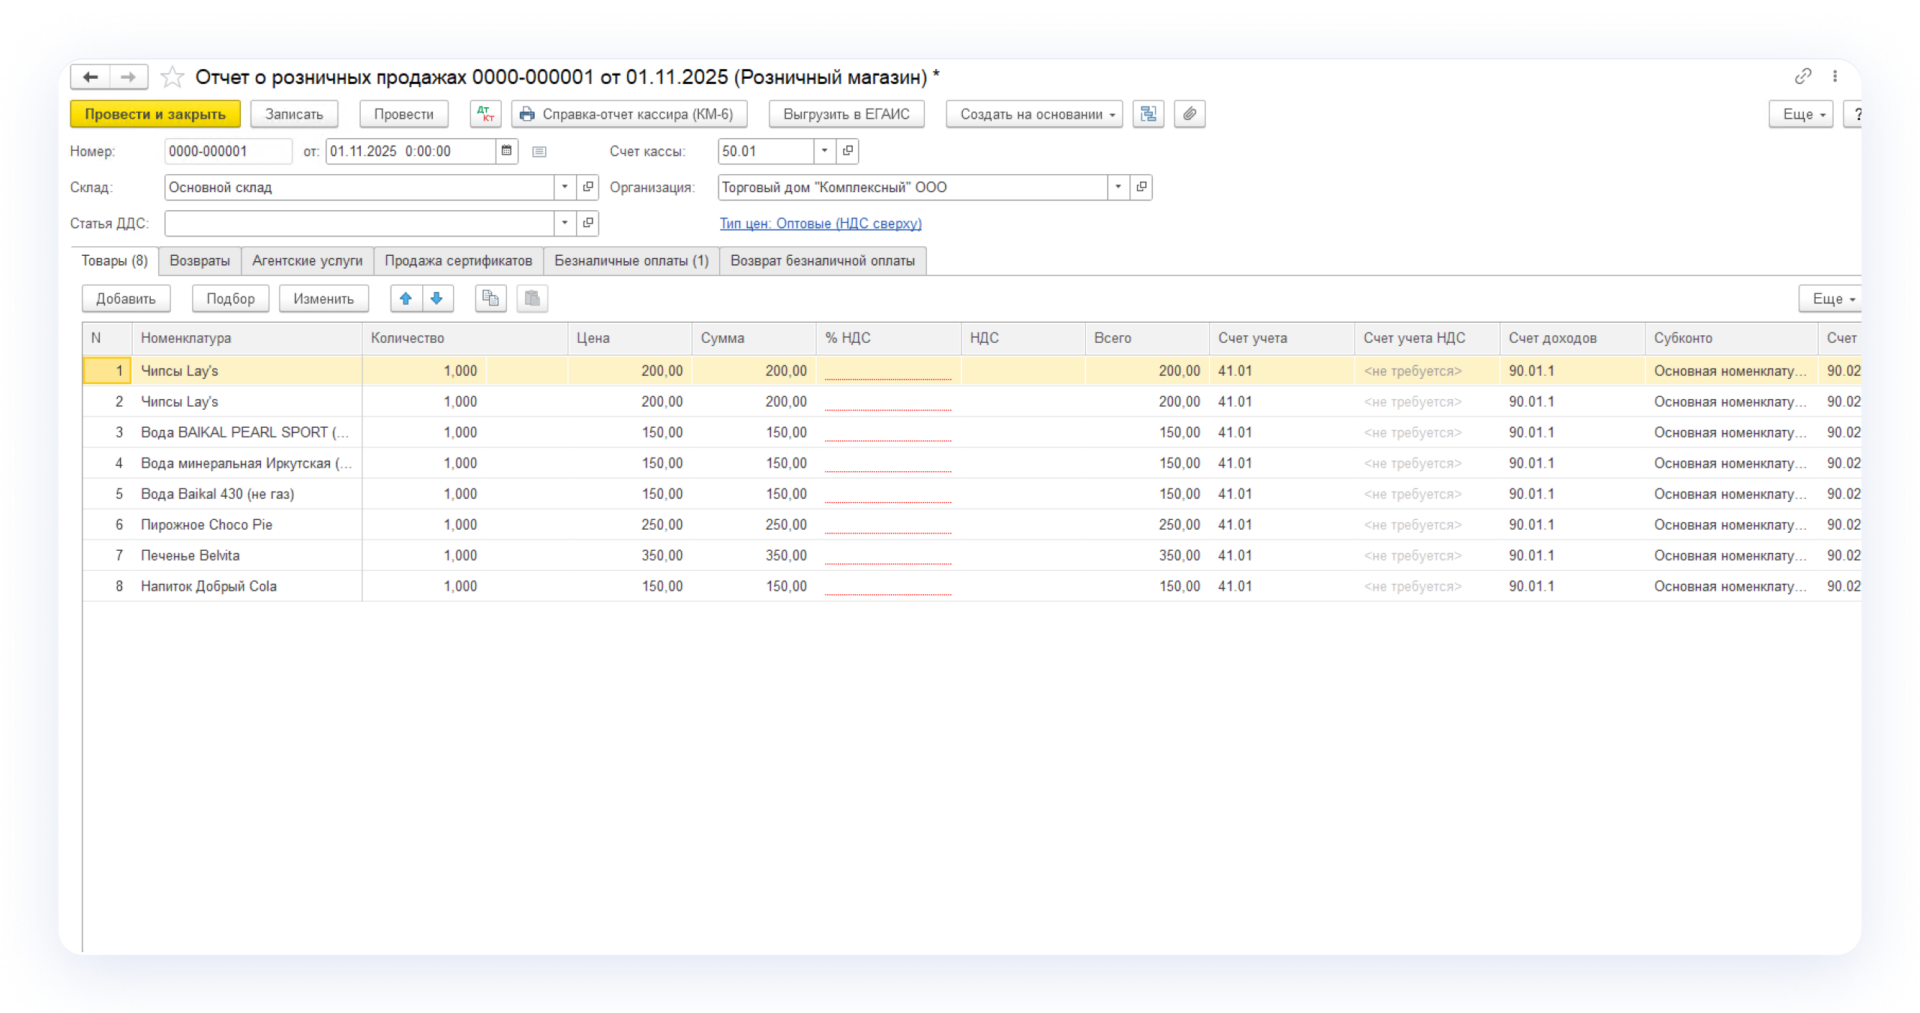The width and height of the screenshot is (1920, 1013).
Task: Open the Склад field's linked record
Action: pos(588,187)
